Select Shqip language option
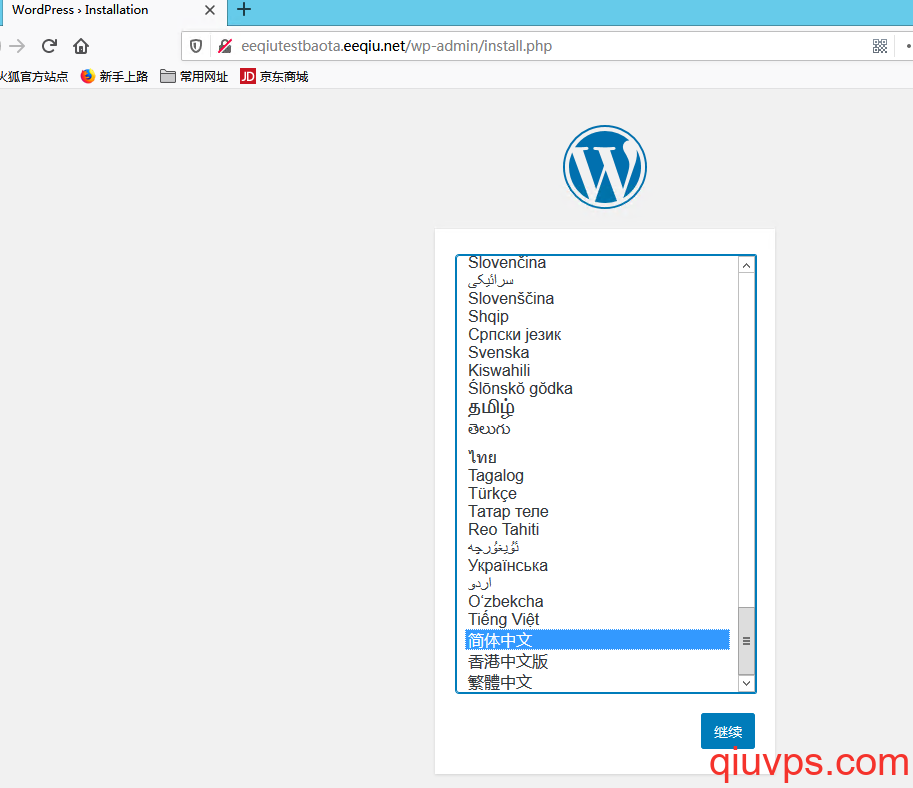Image resolution: width=913 pixels, height=788 pixels. [x=597, y=316]
